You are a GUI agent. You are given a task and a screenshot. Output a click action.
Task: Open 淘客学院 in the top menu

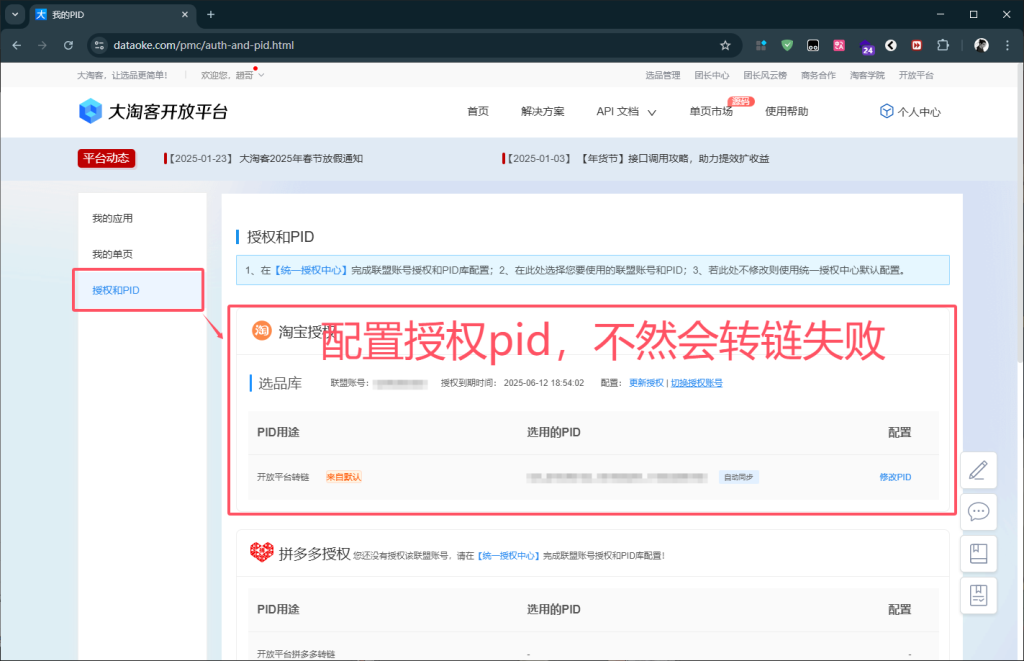[x=867, y=74]
